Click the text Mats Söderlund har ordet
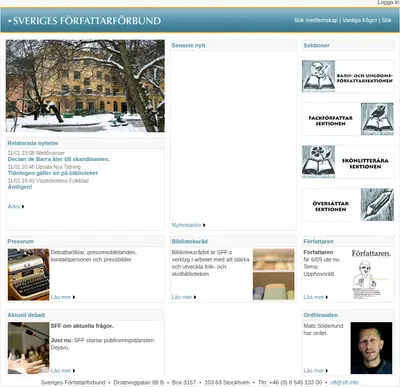The image size is (400, 387). coord(323,329)
